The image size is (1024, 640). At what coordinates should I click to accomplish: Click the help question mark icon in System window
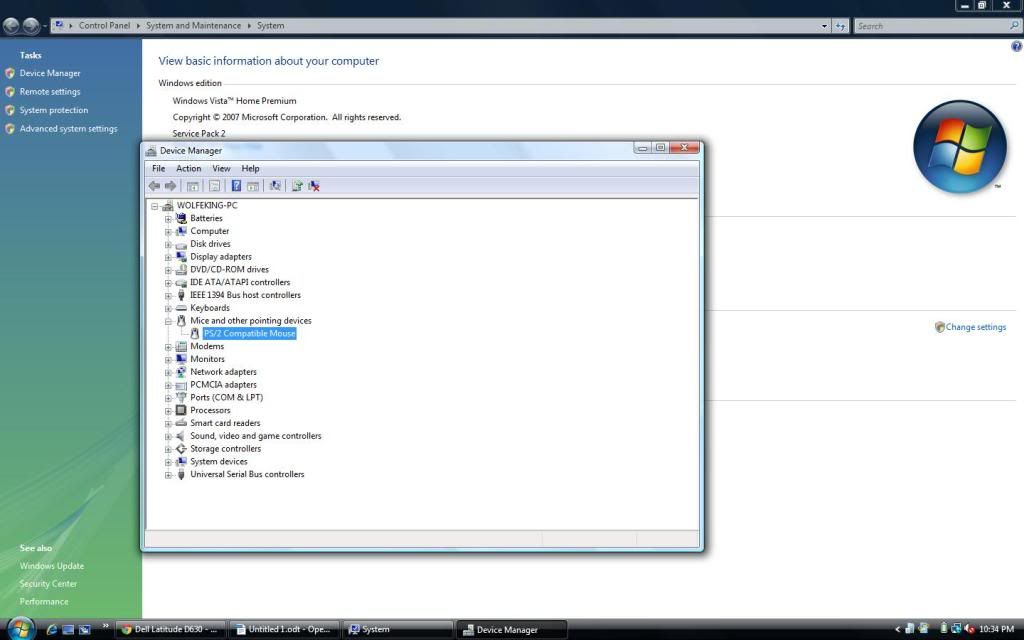[x=1017, y=46]
